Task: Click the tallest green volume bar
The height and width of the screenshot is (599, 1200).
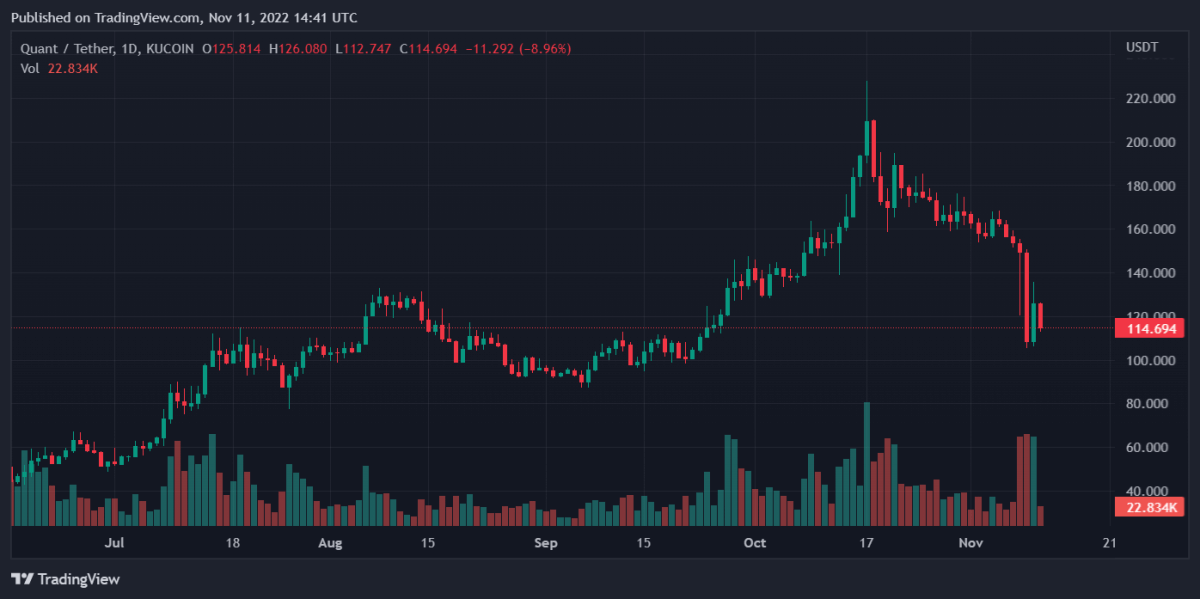Action: click(867, 464)
